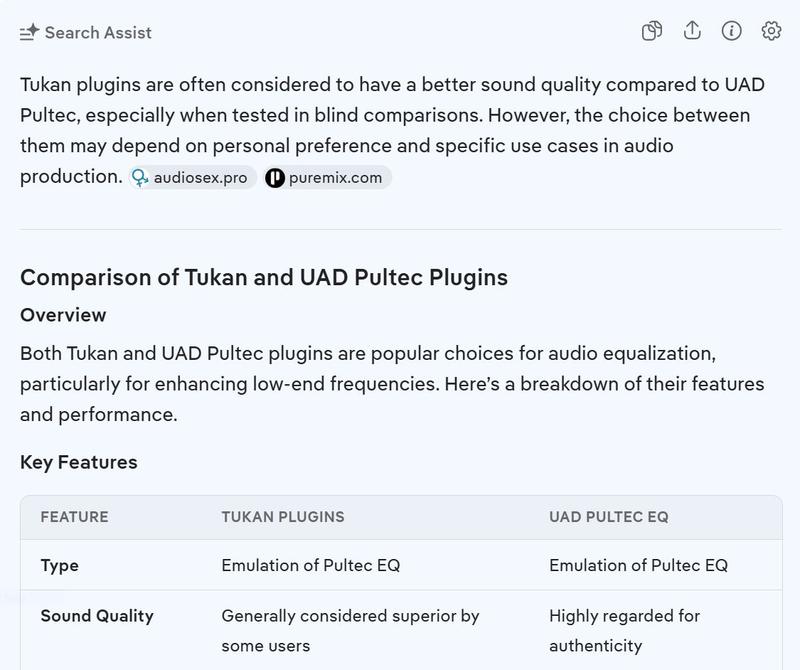Screen dimensions: 800x670
Task: Select the Sound Quality row label
Action: point(97,616)
